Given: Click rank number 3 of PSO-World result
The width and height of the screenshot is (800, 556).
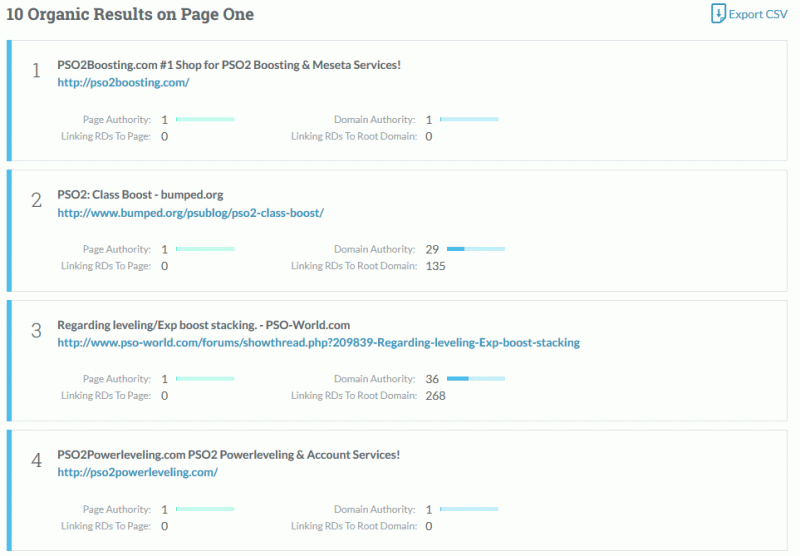Looking at the screenshot, I should pos(36,331).
